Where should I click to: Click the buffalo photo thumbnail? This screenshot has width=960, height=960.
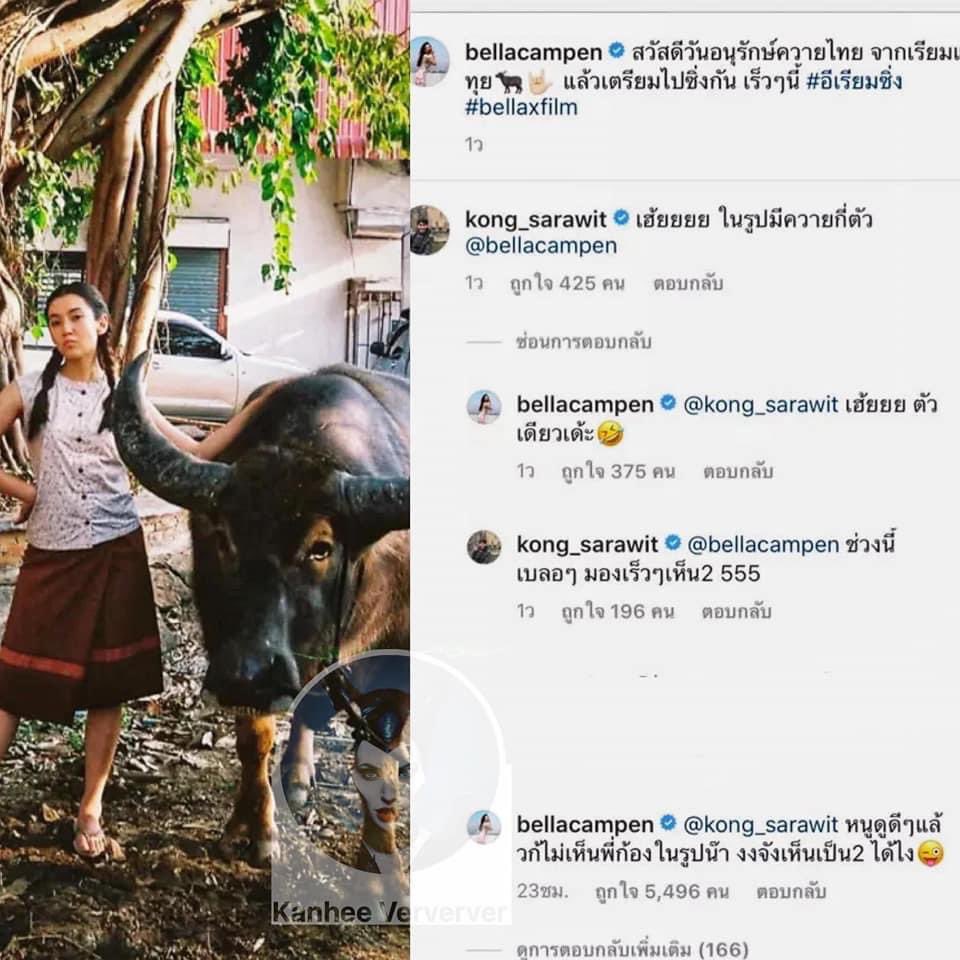tap(204, 480)
